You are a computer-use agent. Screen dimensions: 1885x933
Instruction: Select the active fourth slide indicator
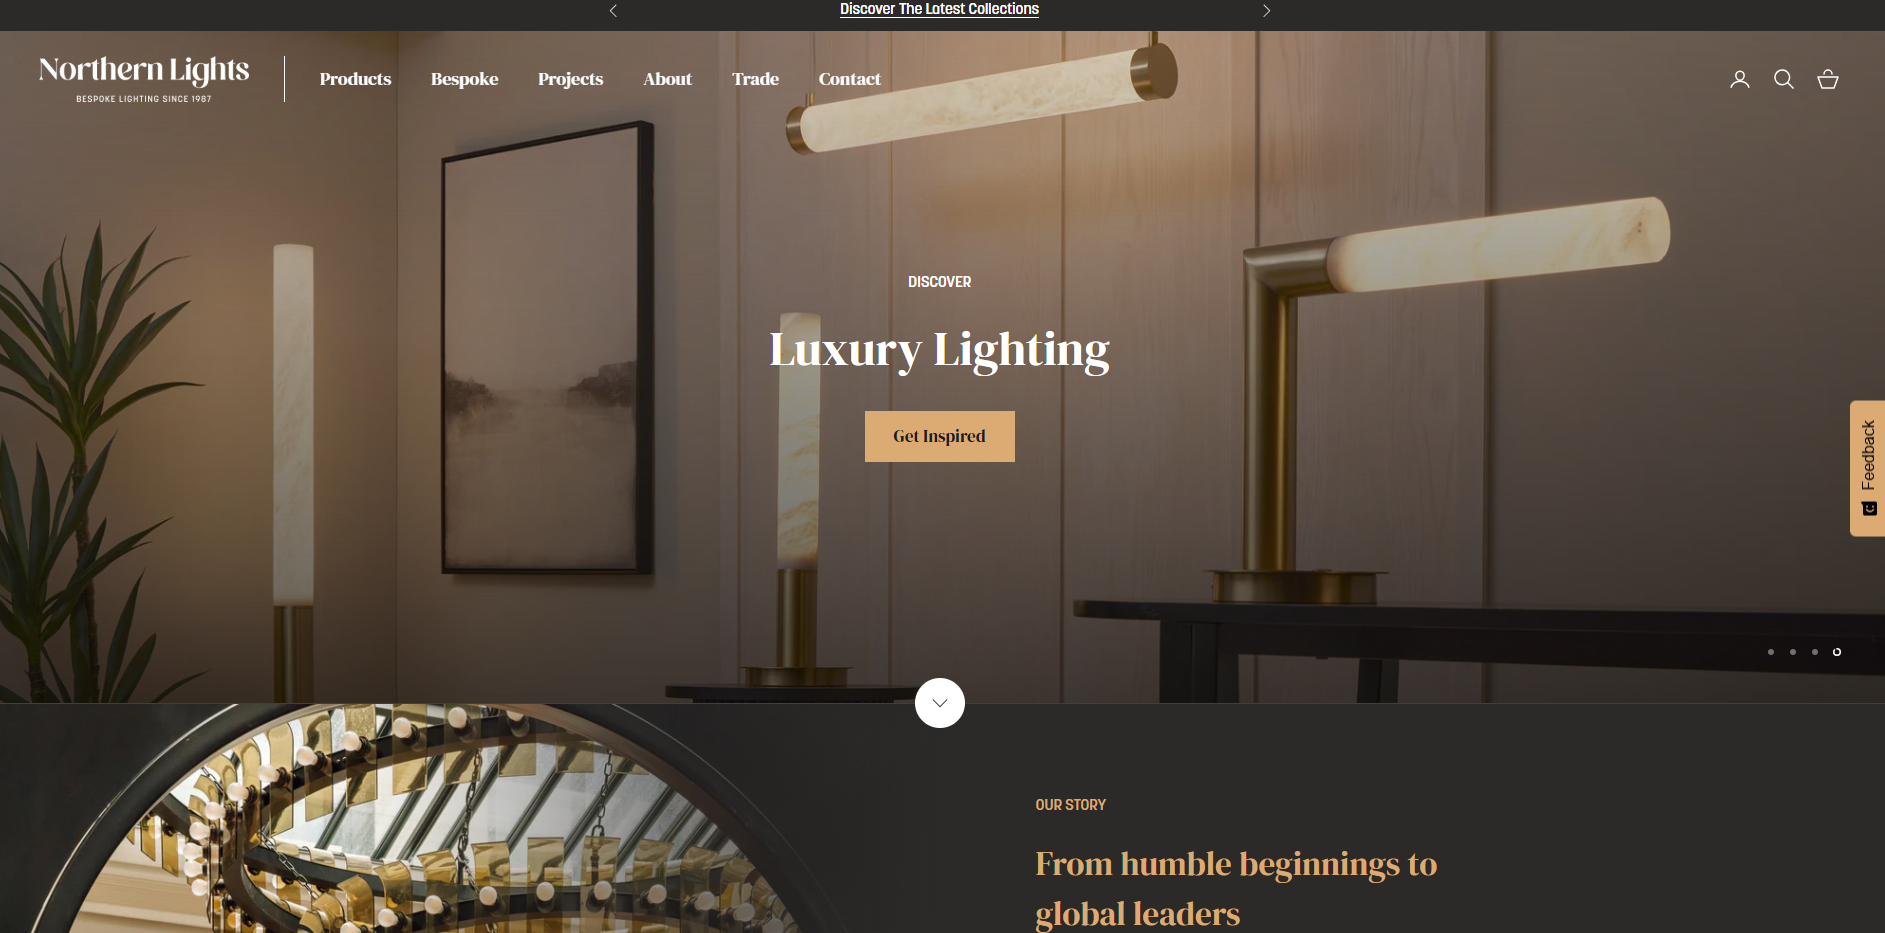click(x=1837, y=652)
